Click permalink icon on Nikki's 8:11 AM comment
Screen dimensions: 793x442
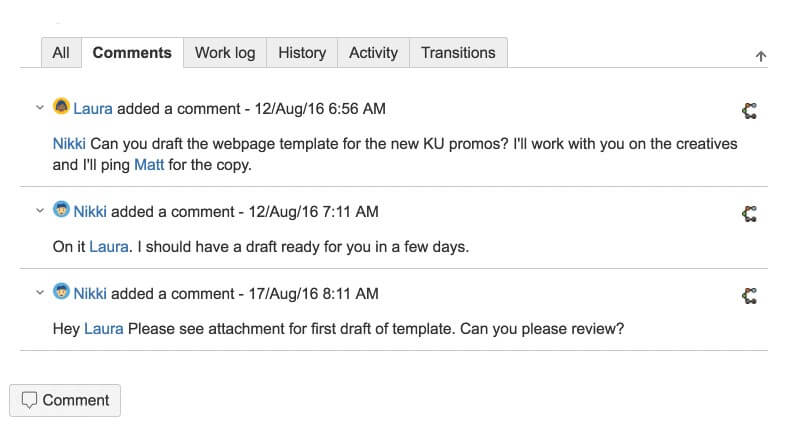point(750,295)
